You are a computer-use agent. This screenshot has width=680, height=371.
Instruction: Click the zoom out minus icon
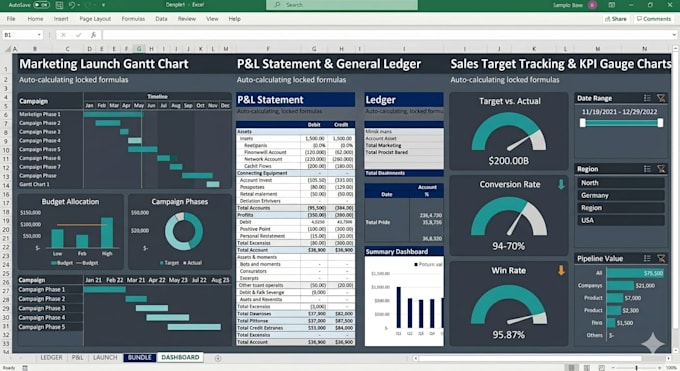tap(613, 368)
